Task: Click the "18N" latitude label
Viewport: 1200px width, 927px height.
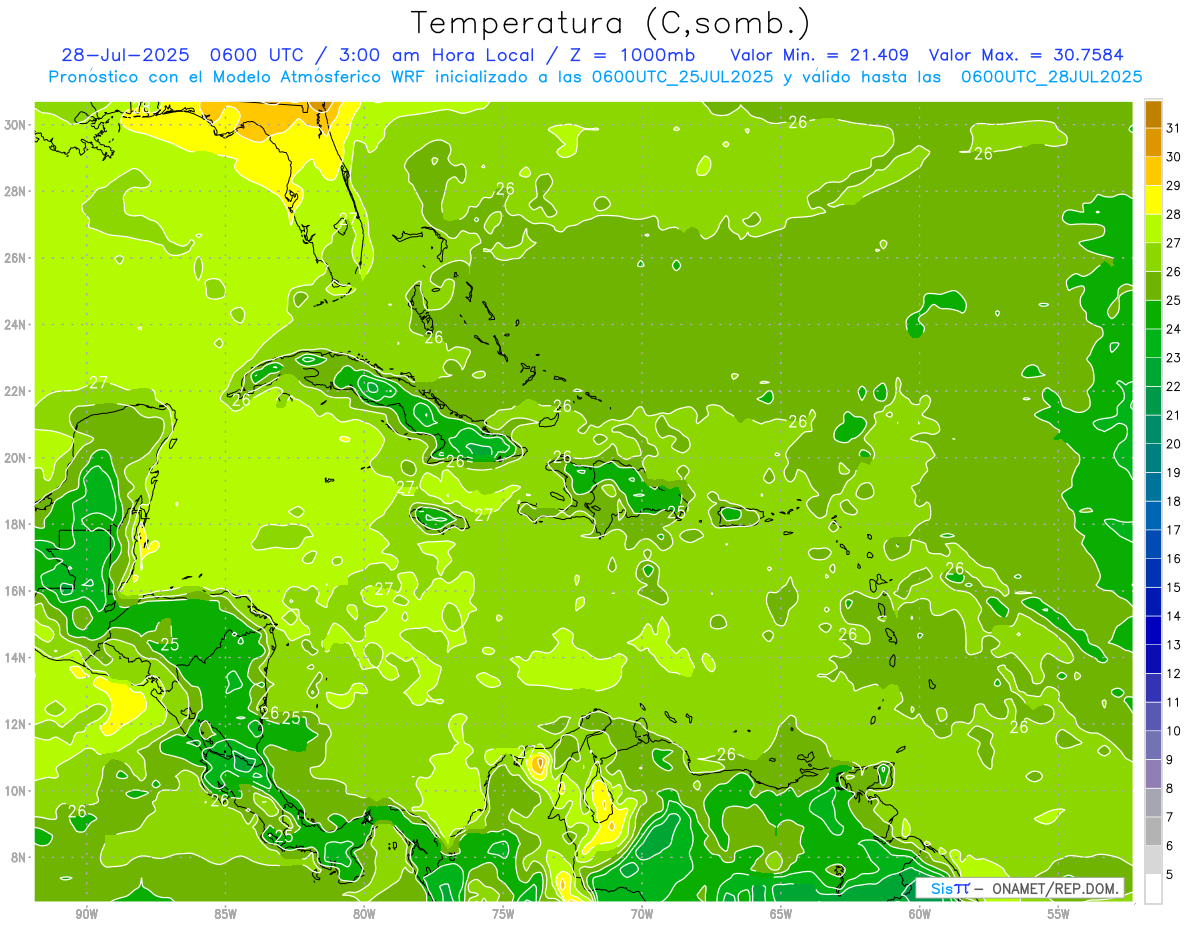Action: [x=15, y=524]
